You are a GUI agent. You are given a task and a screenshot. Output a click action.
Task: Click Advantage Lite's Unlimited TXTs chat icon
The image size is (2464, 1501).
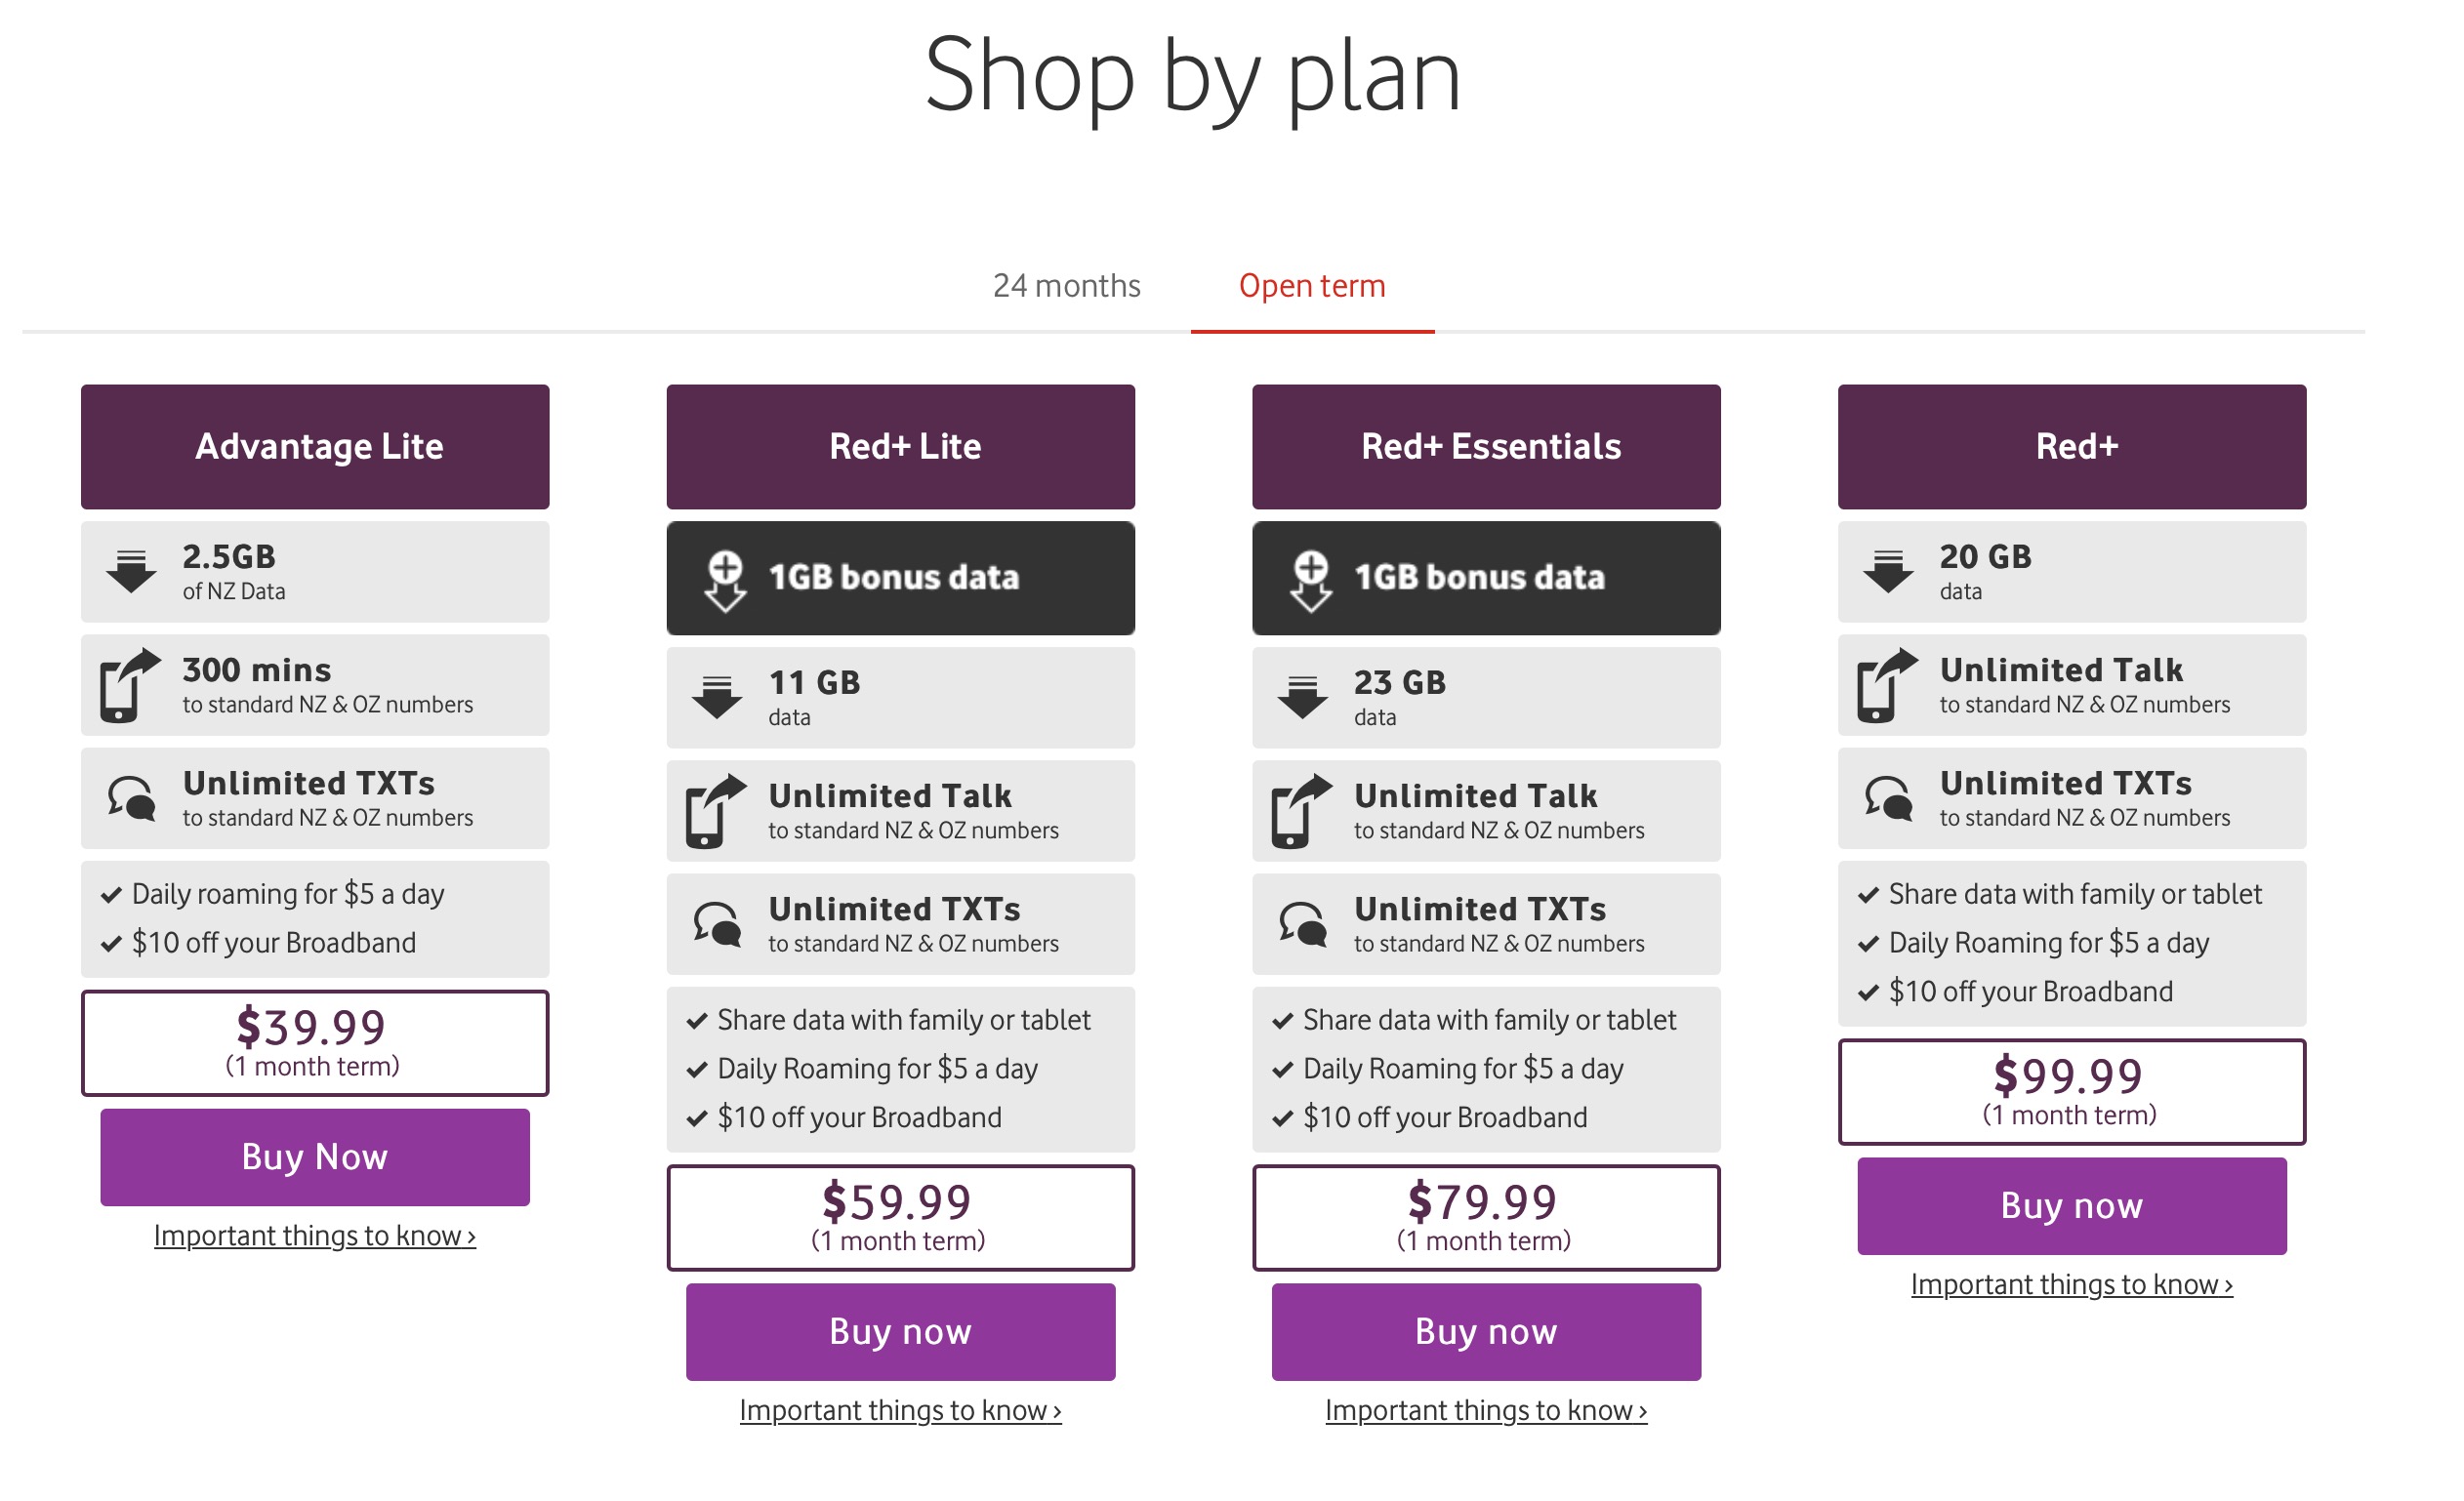[x=131, y=799]
